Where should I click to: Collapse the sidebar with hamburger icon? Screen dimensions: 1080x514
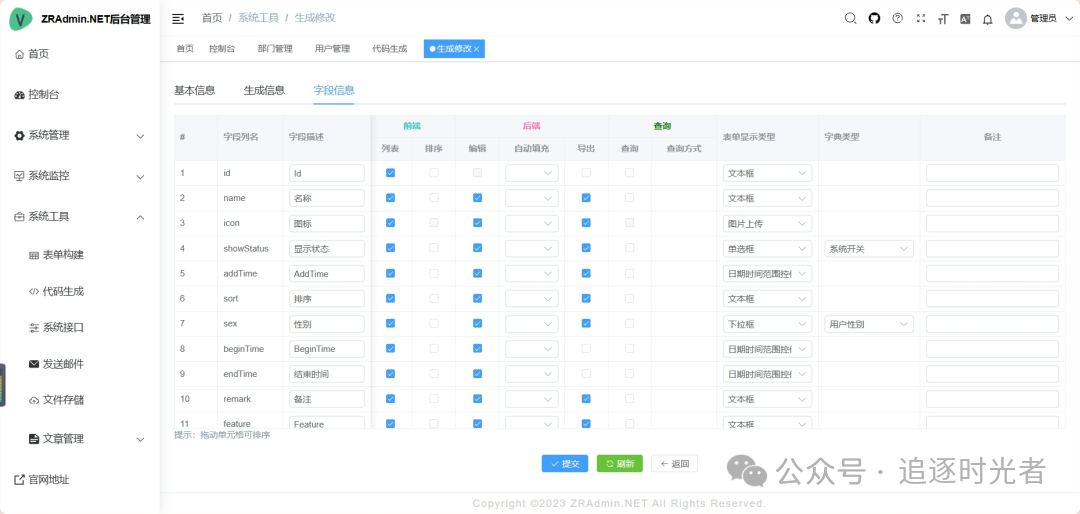tap(178, 18)
